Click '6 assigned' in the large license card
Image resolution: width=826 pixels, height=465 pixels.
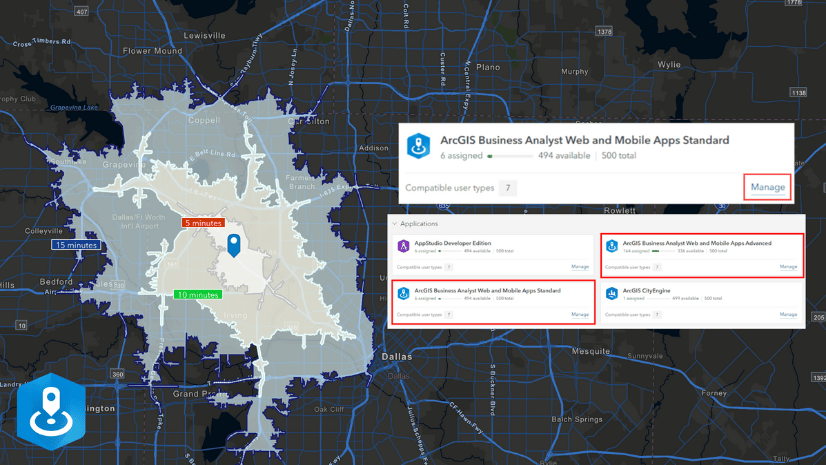(461, 156)
